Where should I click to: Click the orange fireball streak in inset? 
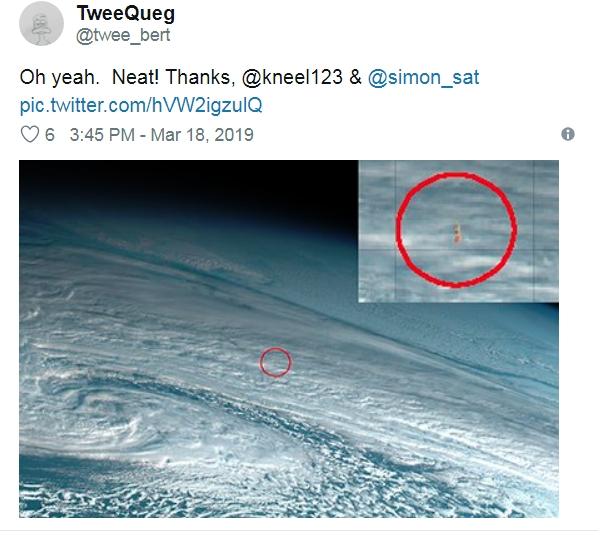pyautogui.click(x=457, y=233)
